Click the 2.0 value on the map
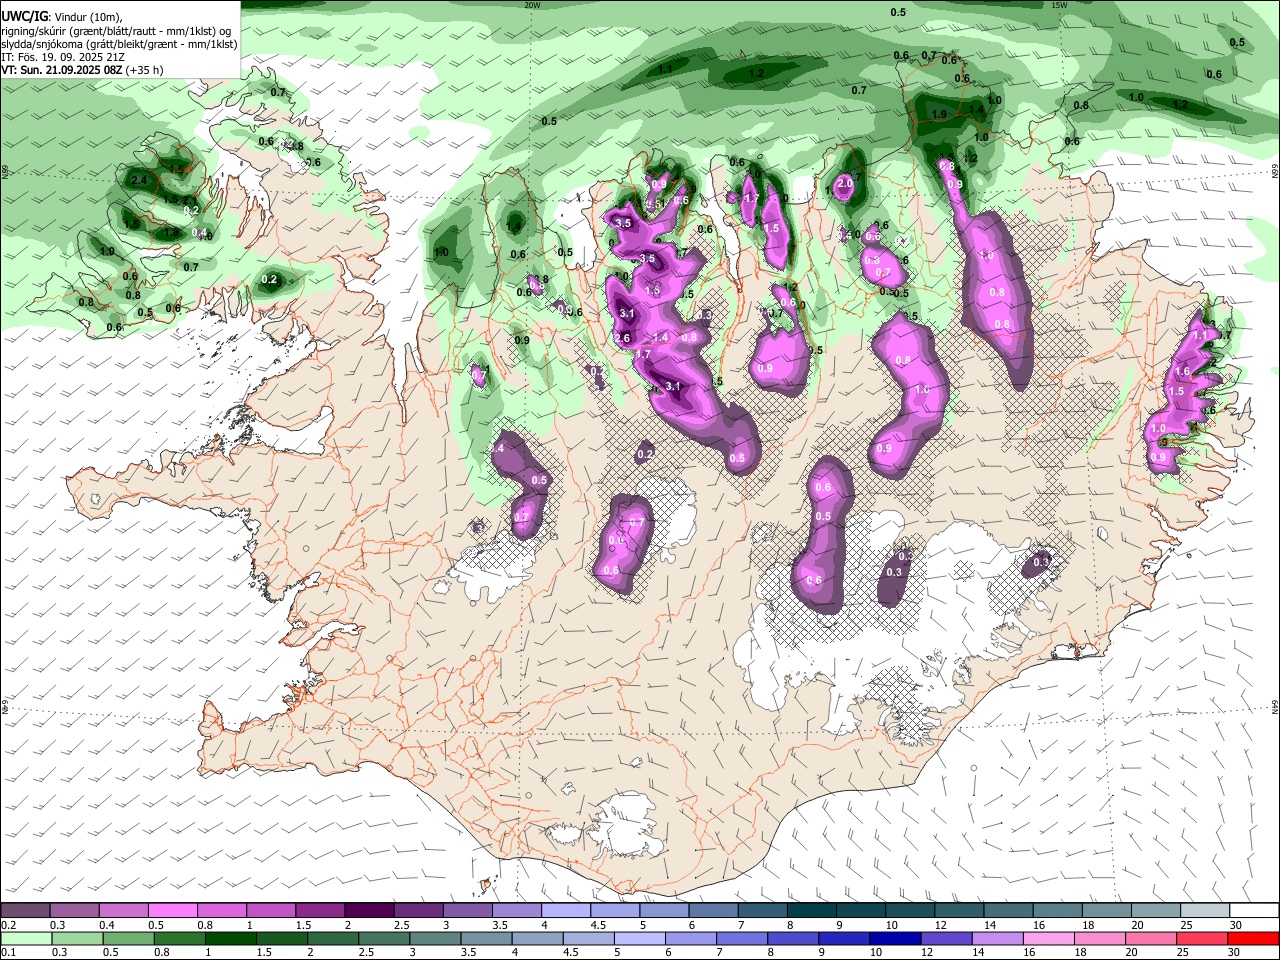1280x960 pixels. pos(845,183)
